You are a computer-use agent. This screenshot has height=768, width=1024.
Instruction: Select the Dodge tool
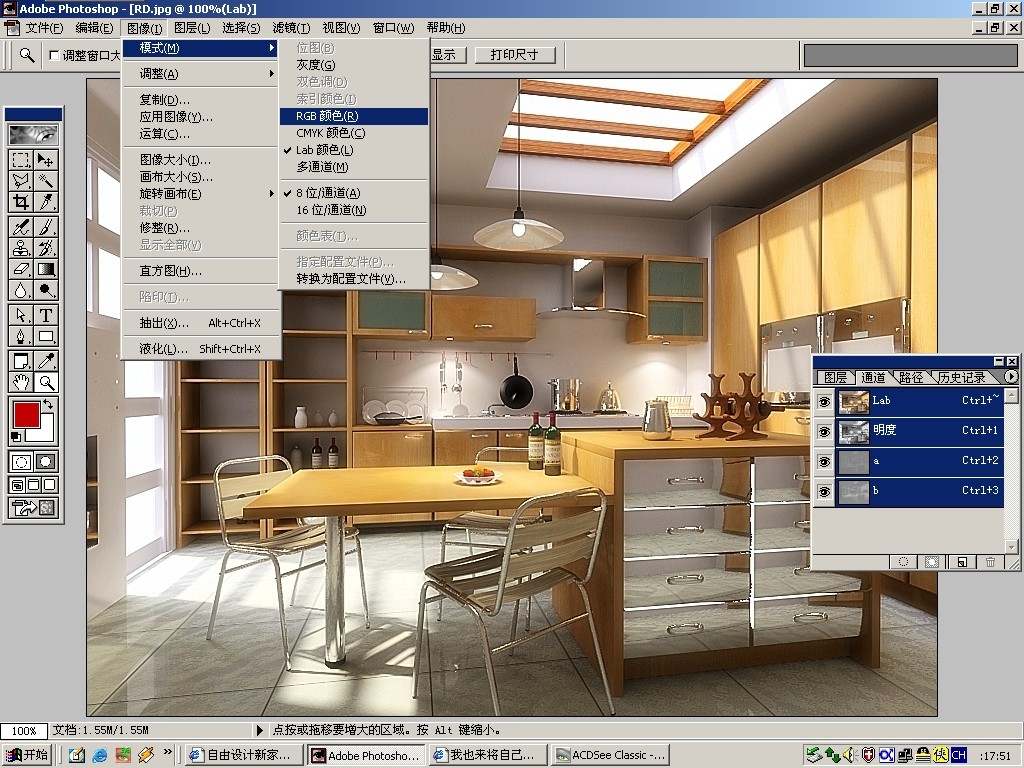[x=46, y=290]
